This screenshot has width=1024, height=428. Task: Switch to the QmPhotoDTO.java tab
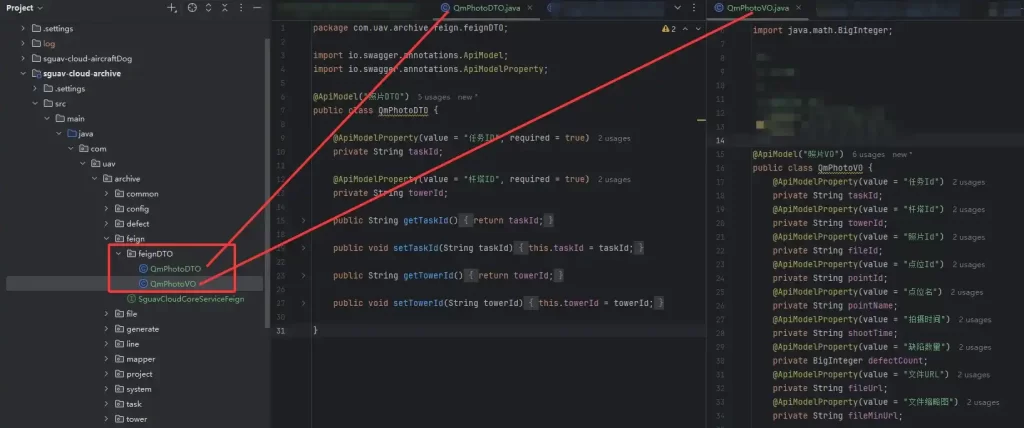486,8
